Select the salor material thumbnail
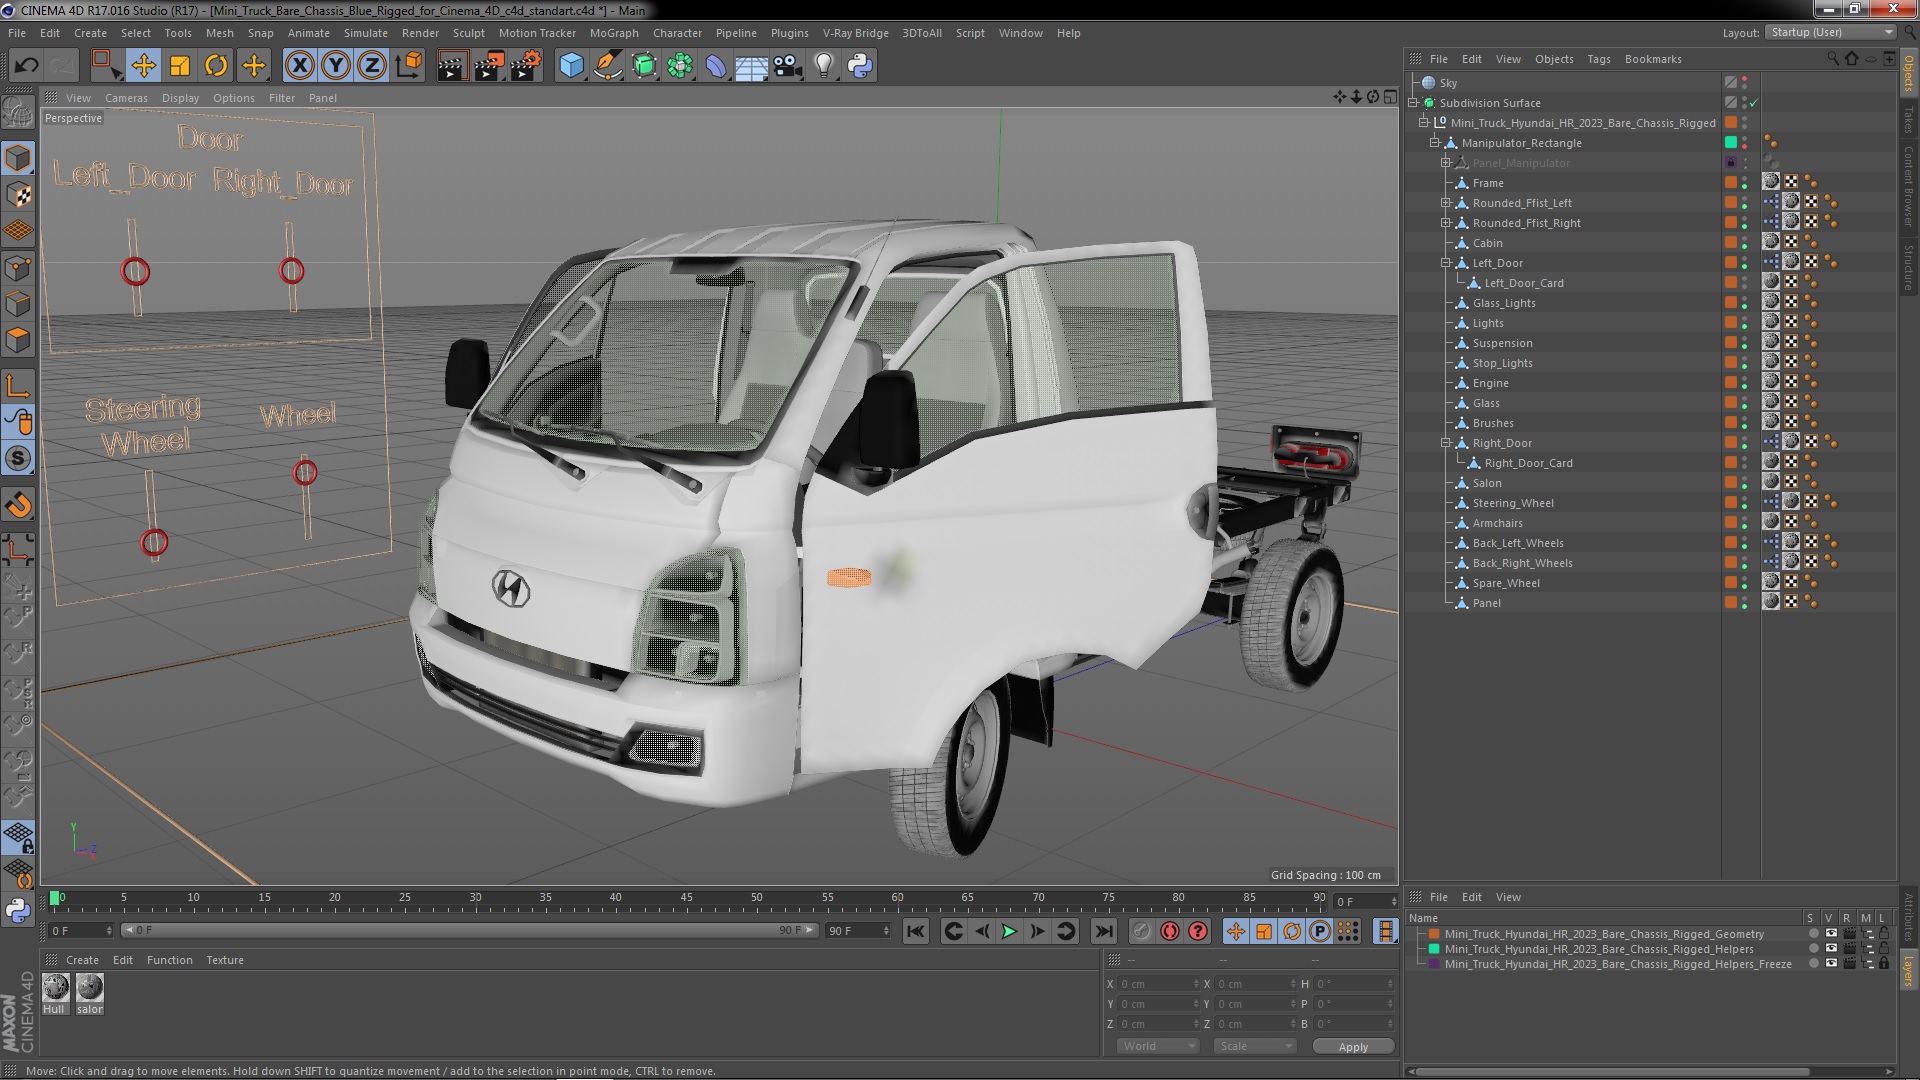 90,988
